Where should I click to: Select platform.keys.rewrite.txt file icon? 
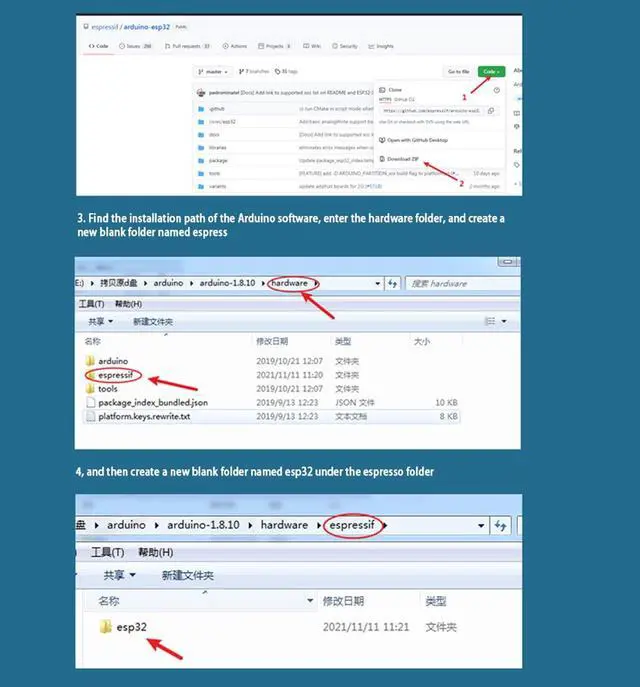click(90, 416)
